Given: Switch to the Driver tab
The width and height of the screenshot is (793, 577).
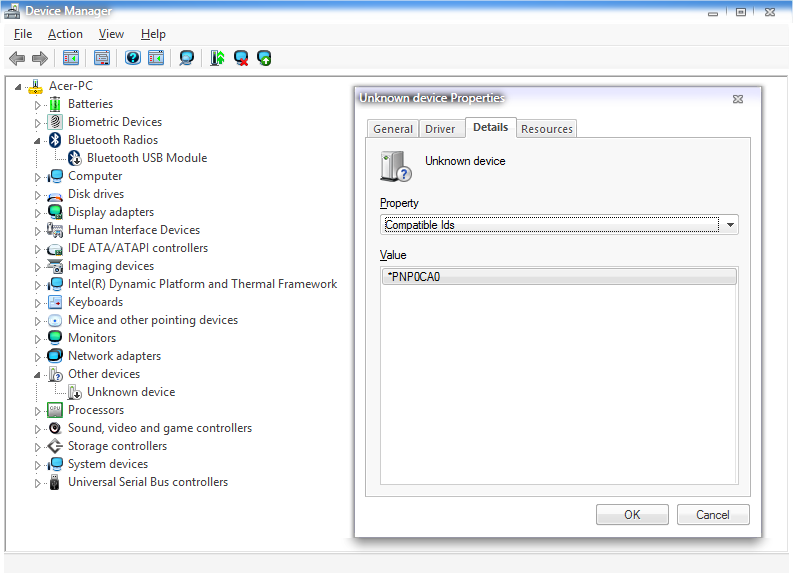Looking at the screenshot, I should tap(440, 129).
